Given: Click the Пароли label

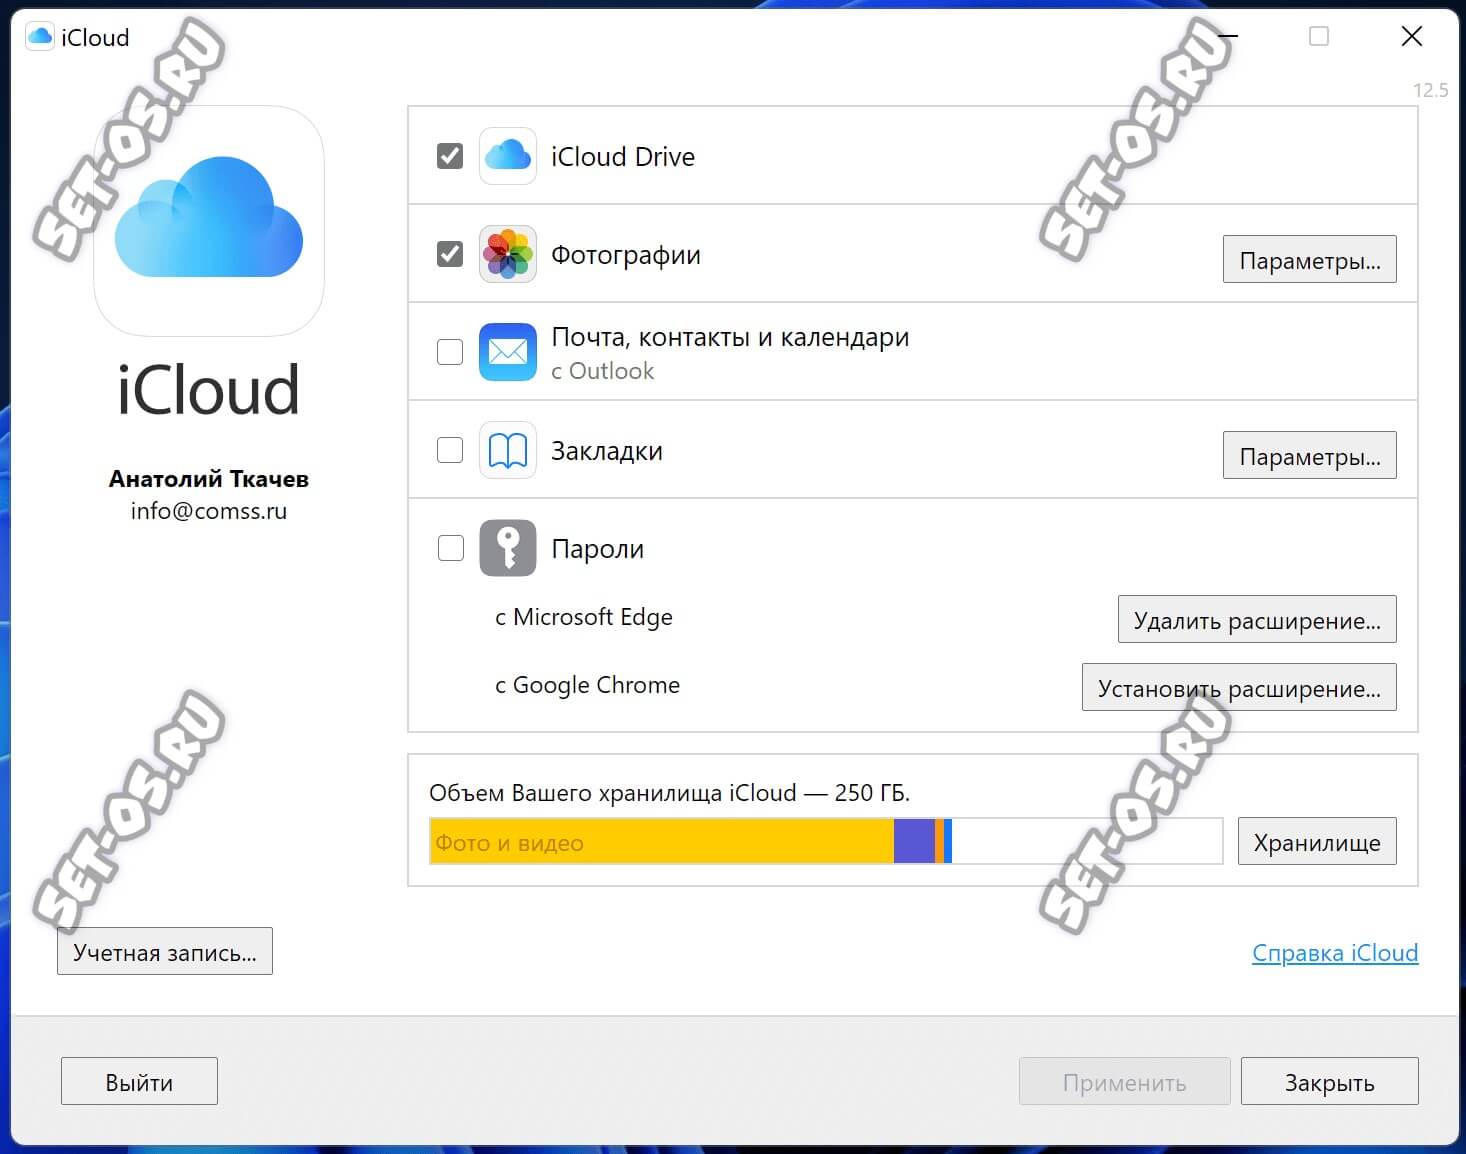Looking at the screenshot, I should (x=598, y=549).
